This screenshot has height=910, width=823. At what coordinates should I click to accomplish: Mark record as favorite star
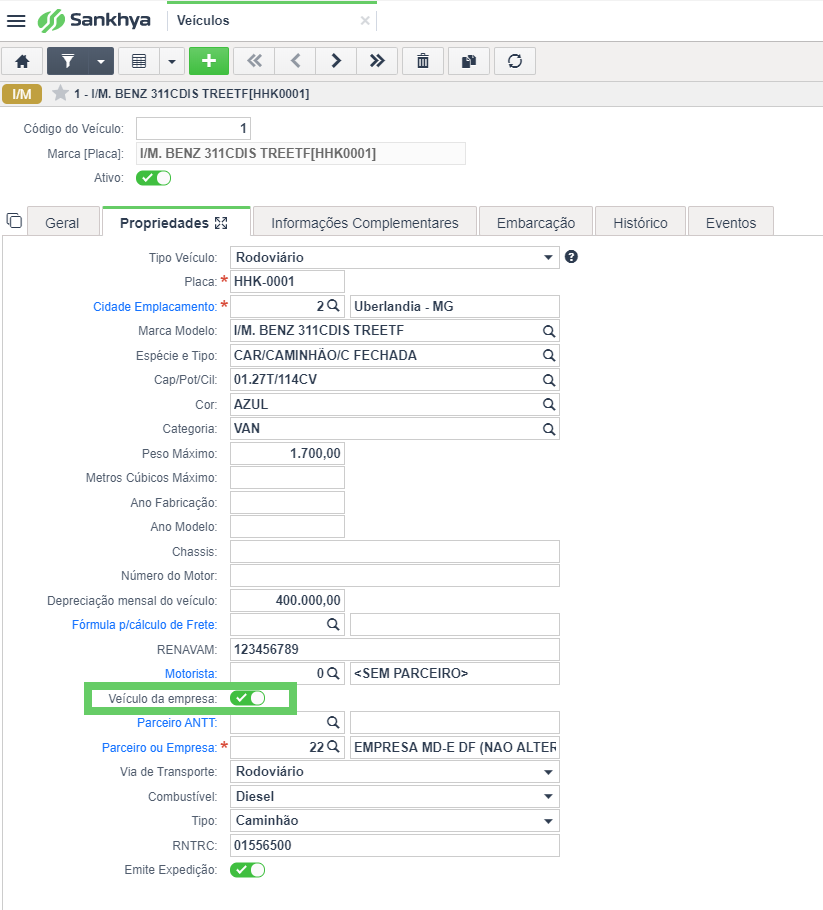[60, 93]
